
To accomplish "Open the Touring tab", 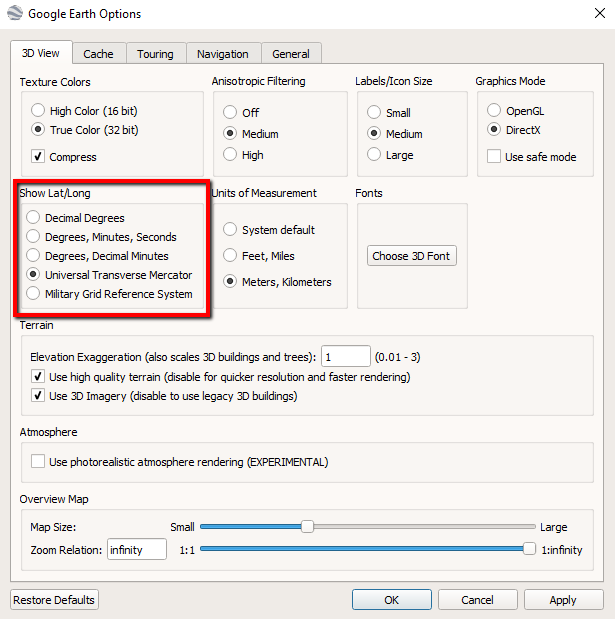I will [156, 54].
